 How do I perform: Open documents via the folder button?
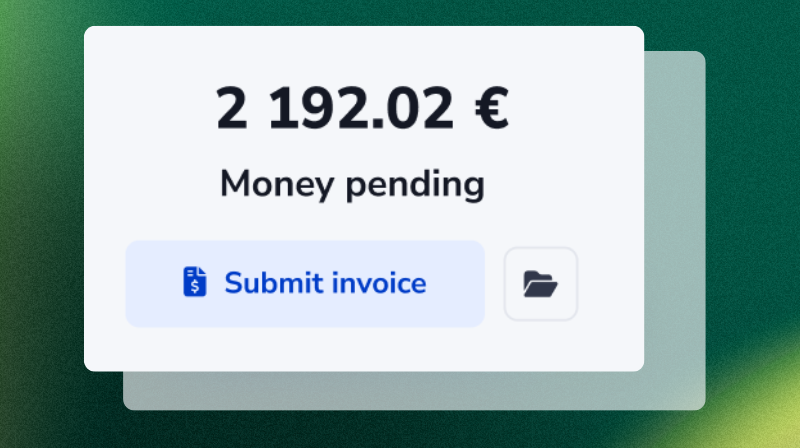pyautogui.click(x=540, y=284)
